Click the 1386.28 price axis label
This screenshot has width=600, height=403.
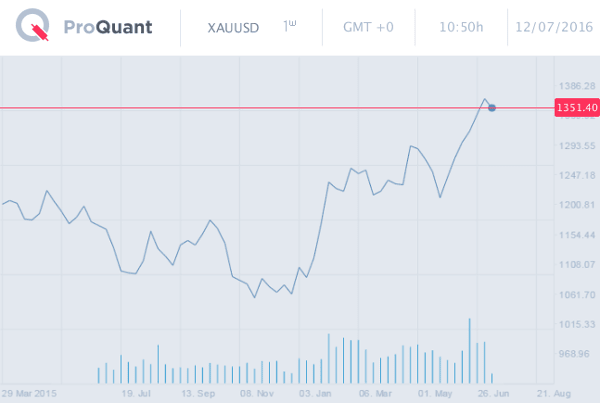coord(576,87)
